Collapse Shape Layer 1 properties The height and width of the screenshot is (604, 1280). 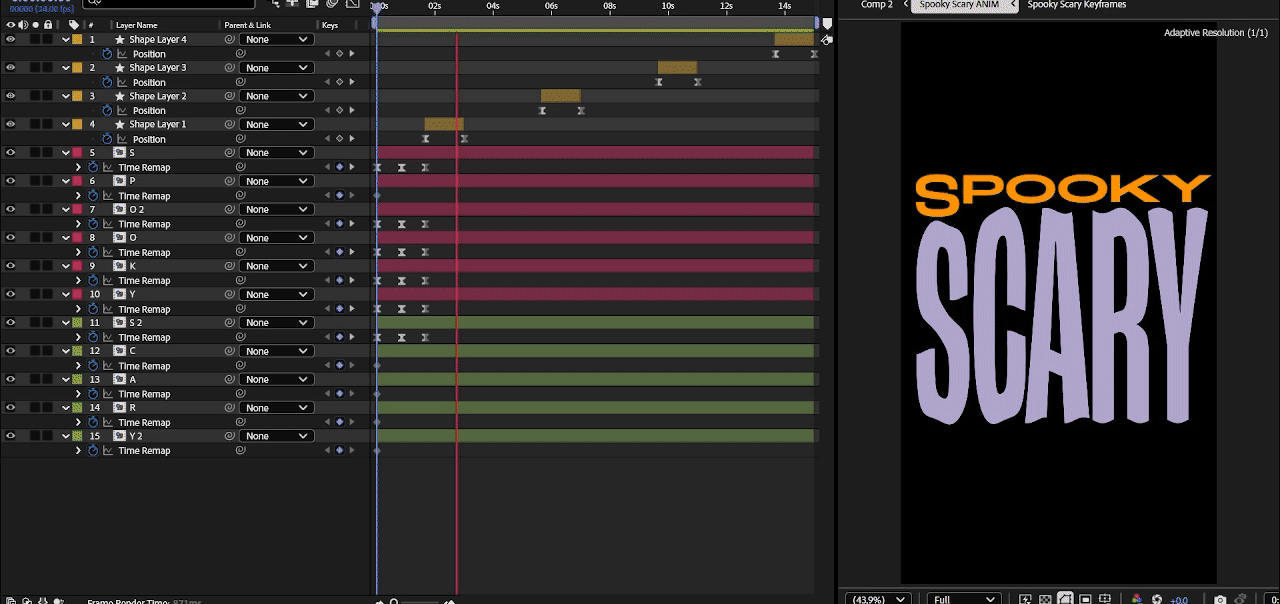coord(66,125)
